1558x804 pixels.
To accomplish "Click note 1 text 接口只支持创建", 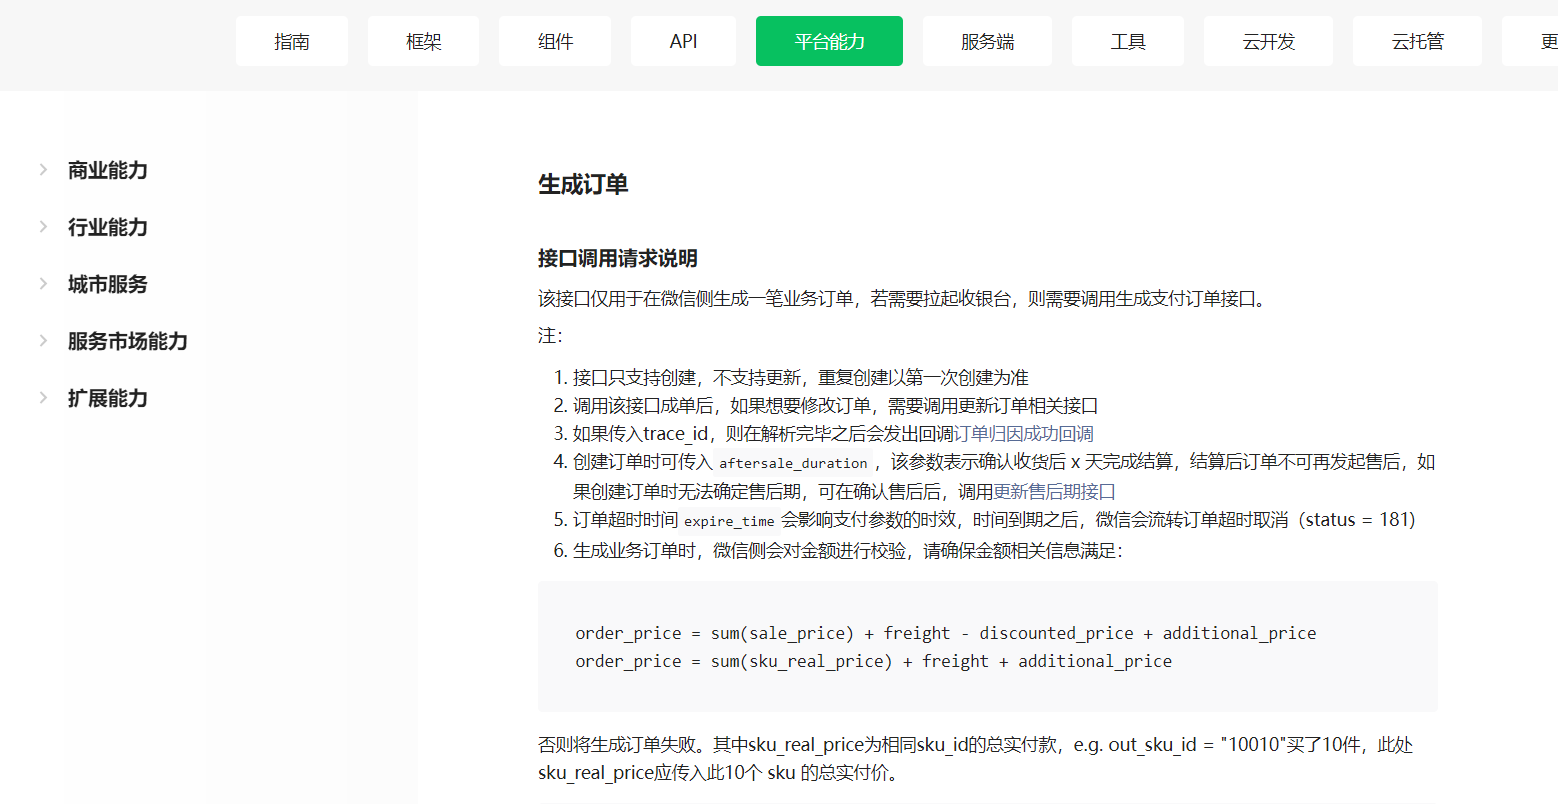I will tap(800, 378).
